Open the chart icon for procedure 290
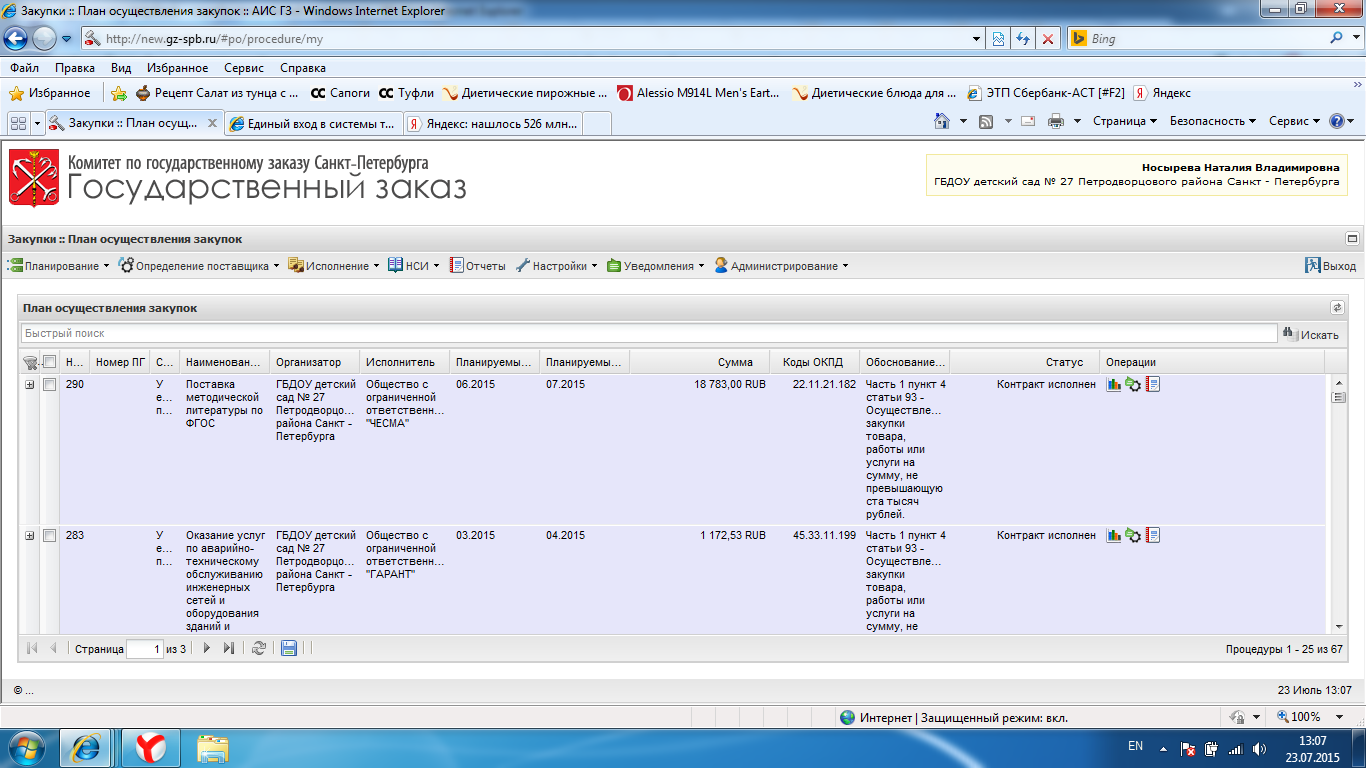 (1114, 384)
